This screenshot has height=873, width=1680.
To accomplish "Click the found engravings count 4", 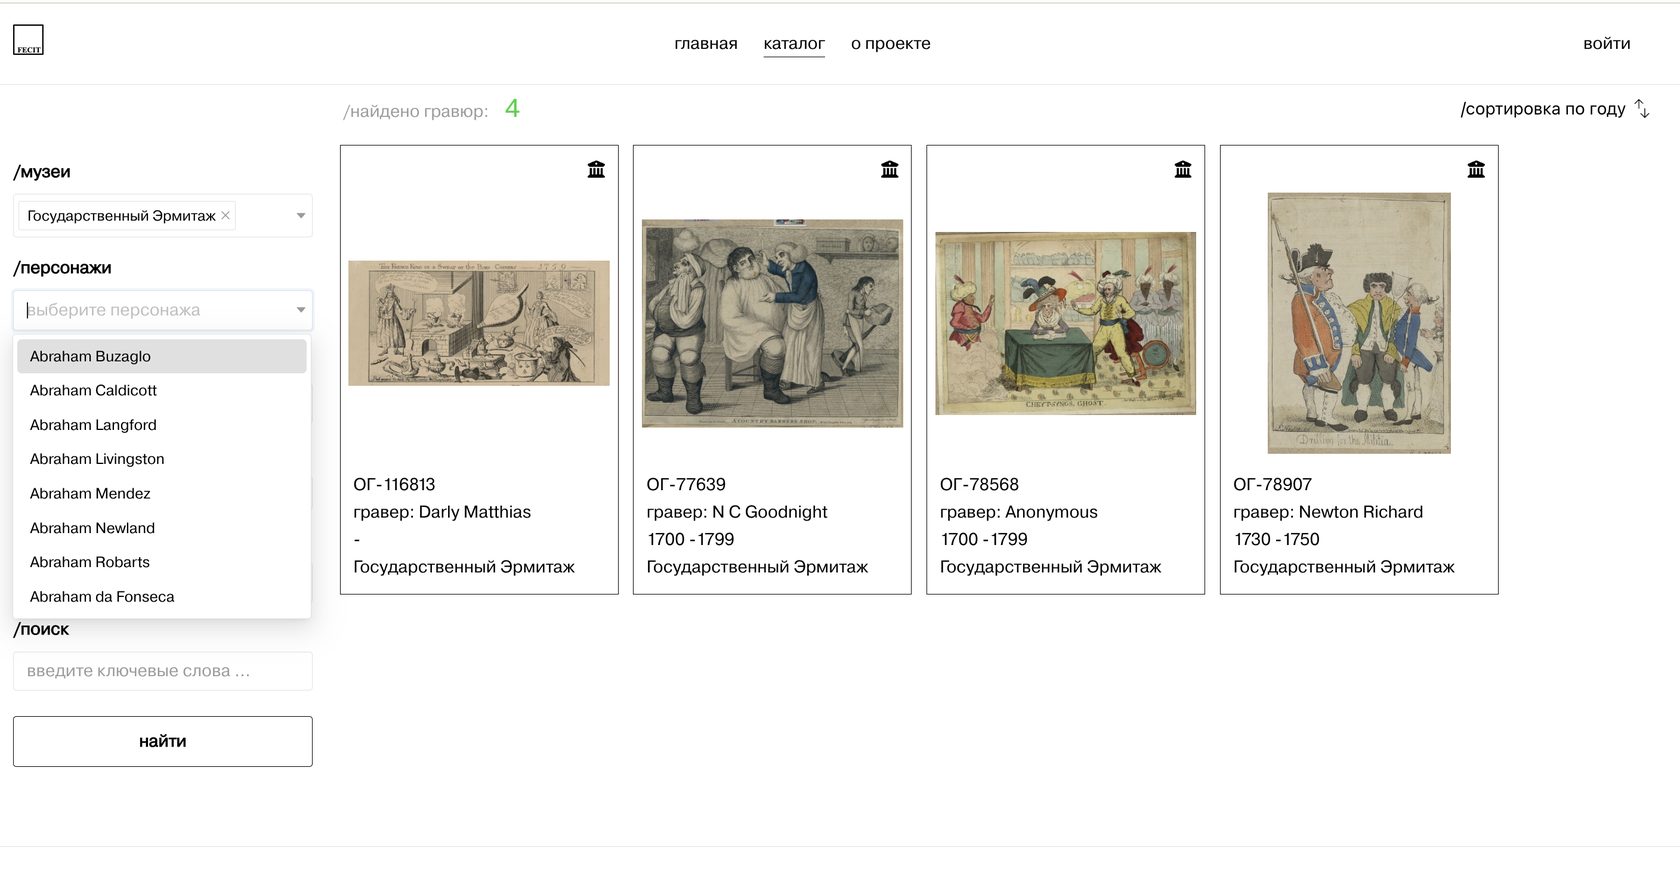I will [512, 108].
